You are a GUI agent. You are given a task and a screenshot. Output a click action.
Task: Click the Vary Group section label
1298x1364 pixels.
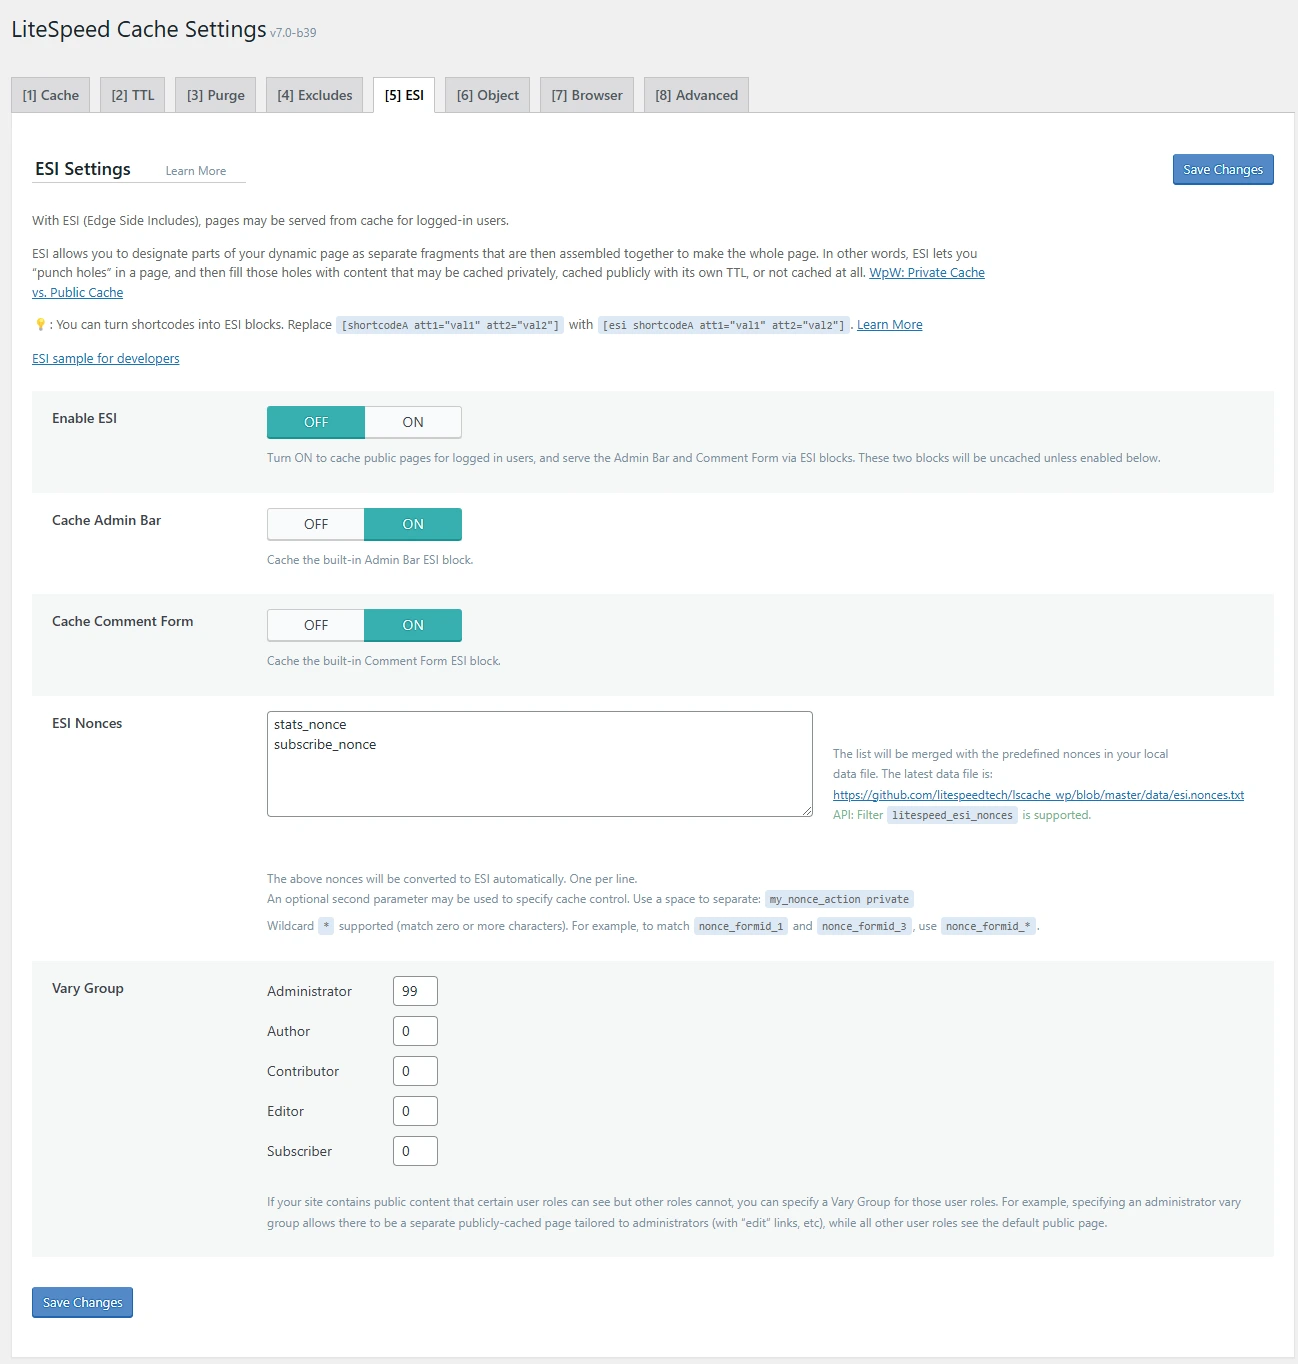point(88,988)
